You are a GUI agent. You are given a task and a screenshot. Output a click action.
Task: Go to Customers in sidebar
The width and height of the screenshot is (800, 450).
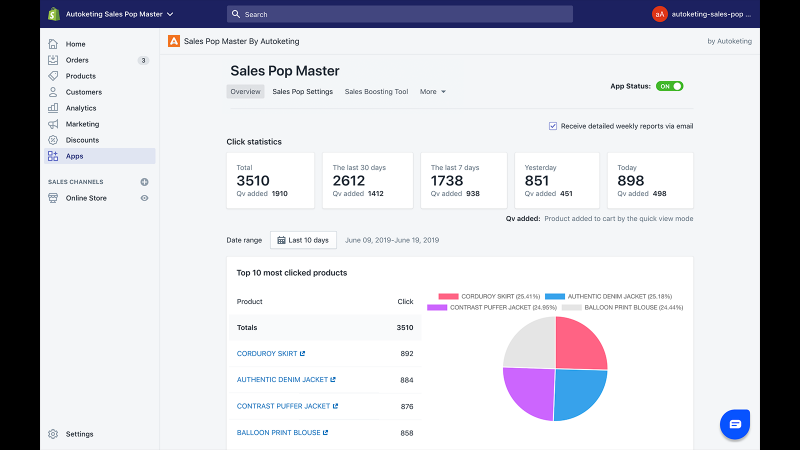pos(84,92)
